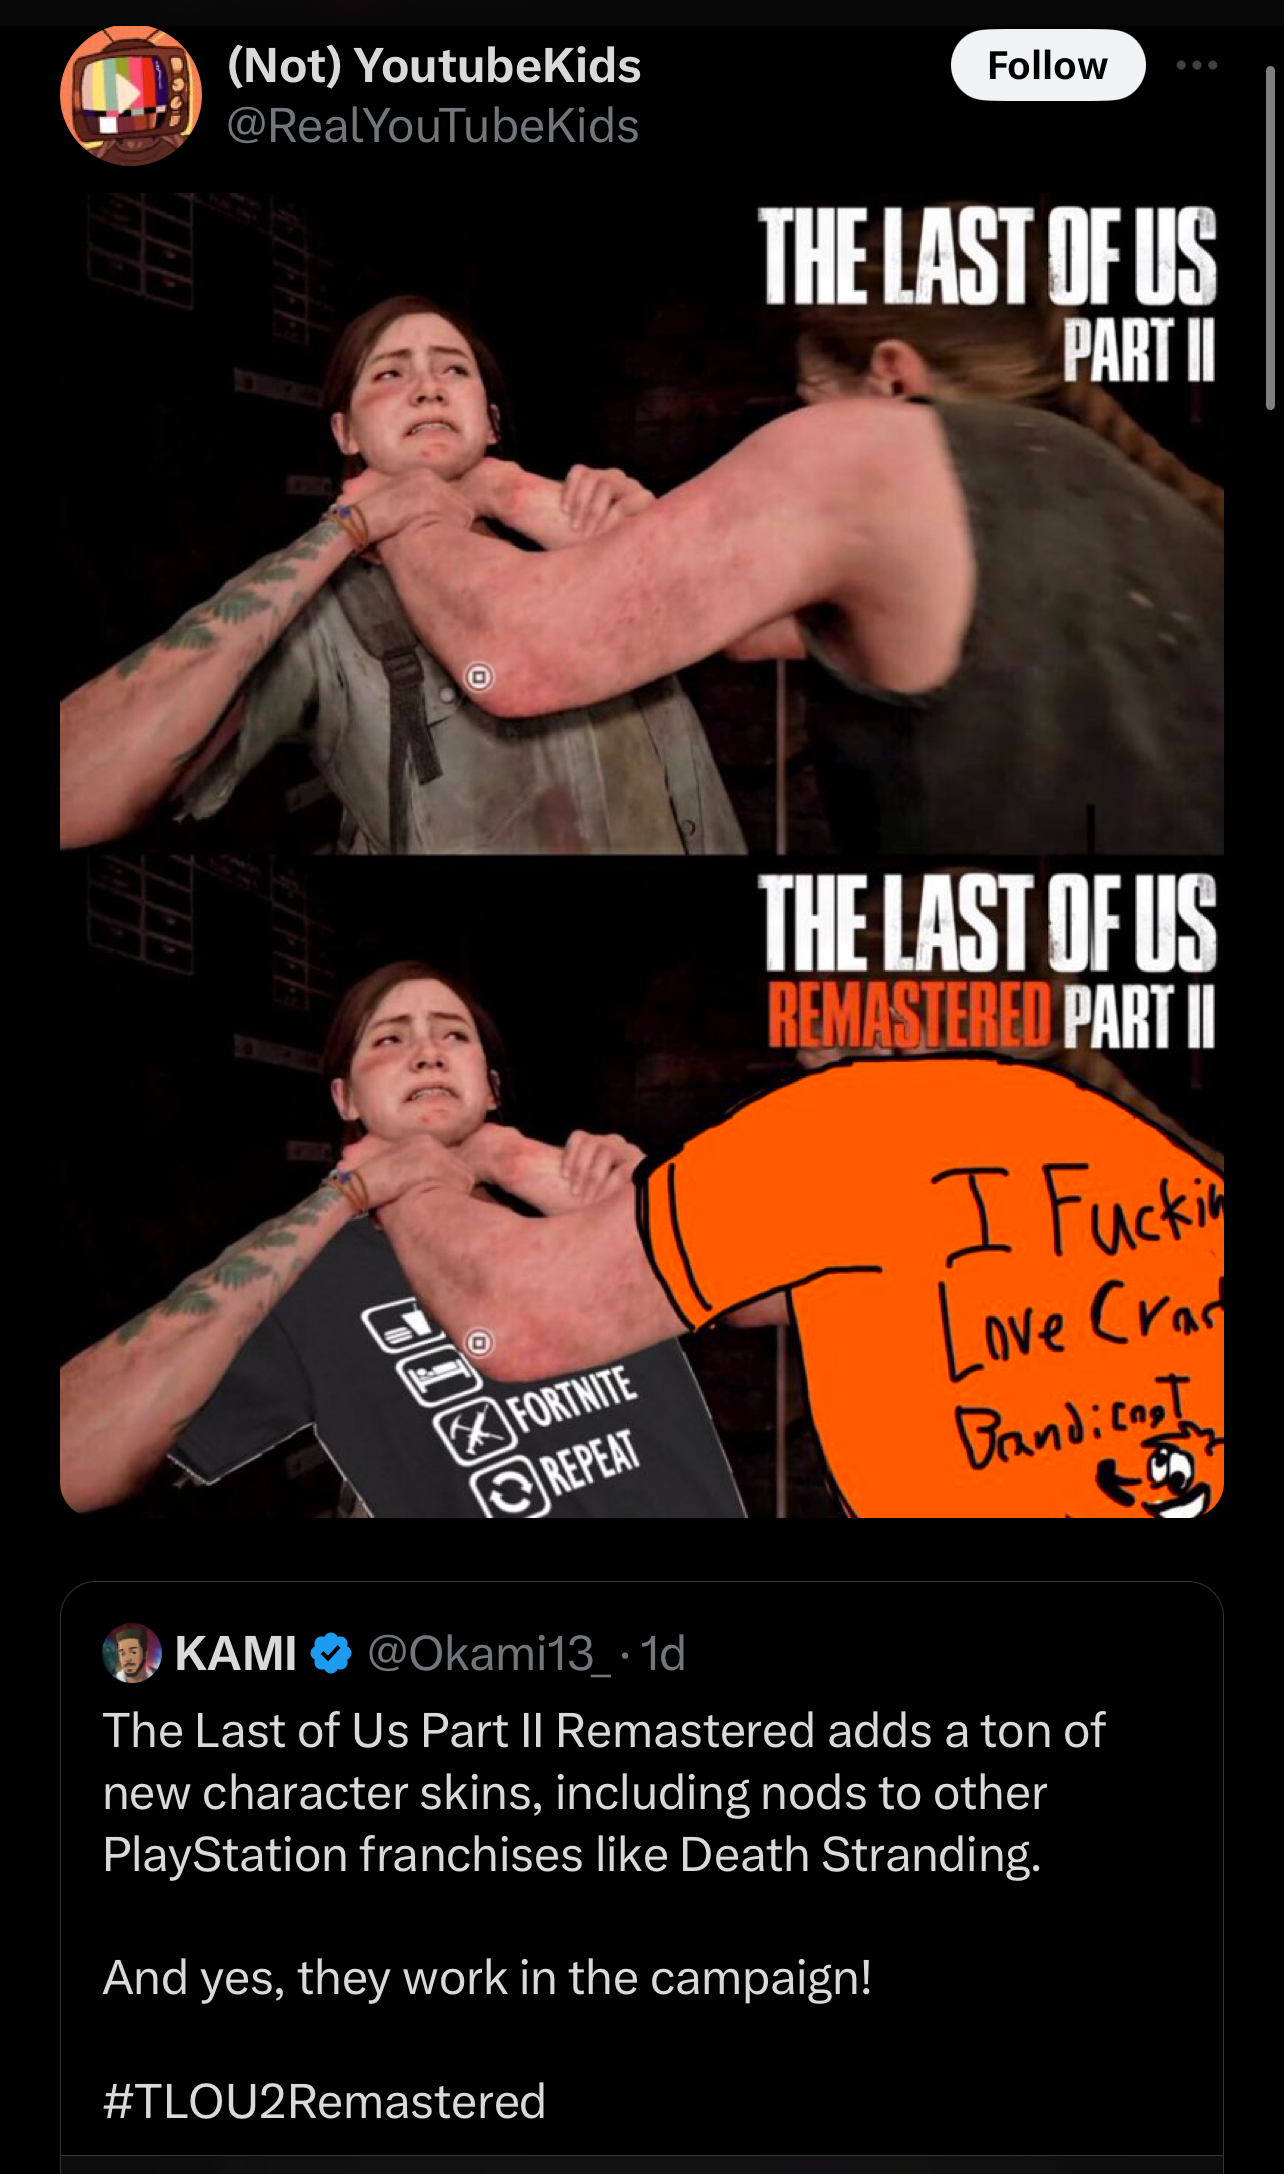Open the @Okami13_ handle
Screen dimensions: 1284x2174
click(489, 1653)
